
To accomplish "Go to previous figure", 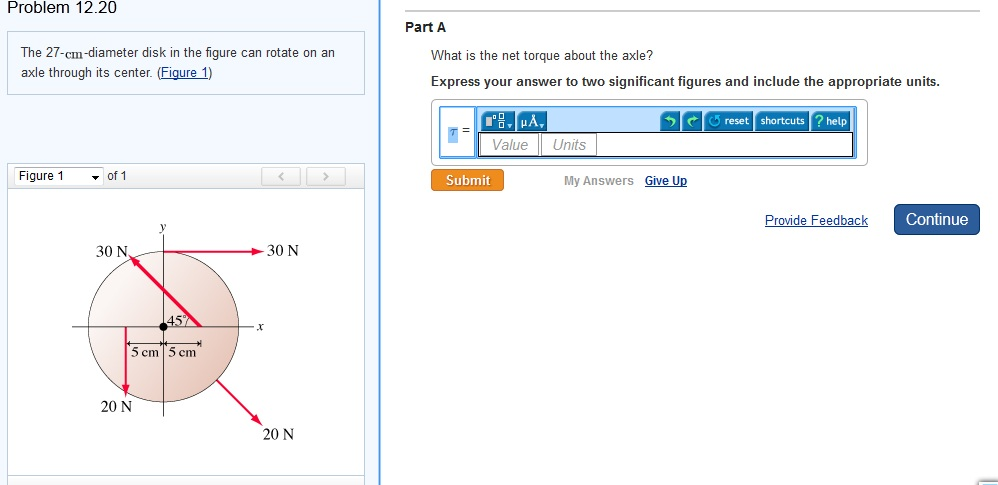I will pyautogui.click(x=282, y=177).
